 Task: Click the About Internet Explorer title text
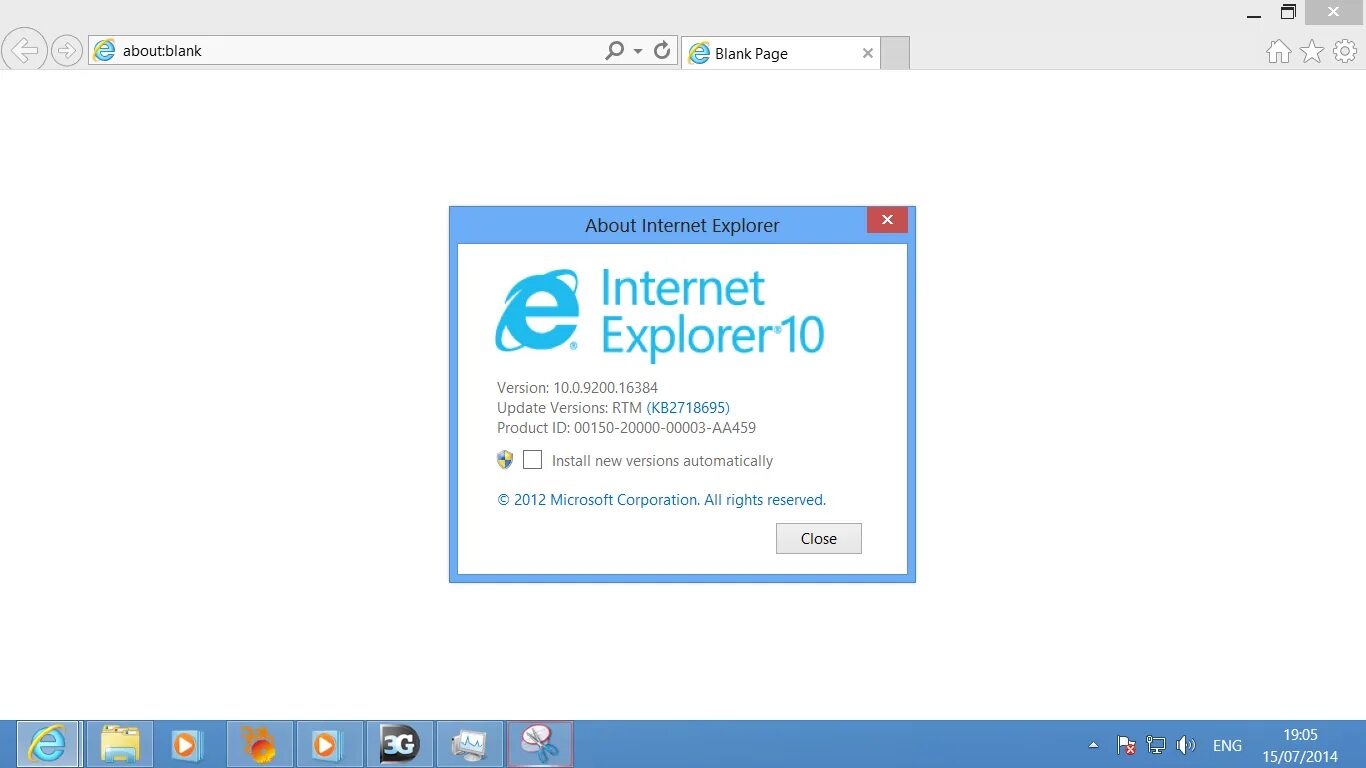[682, 225]
